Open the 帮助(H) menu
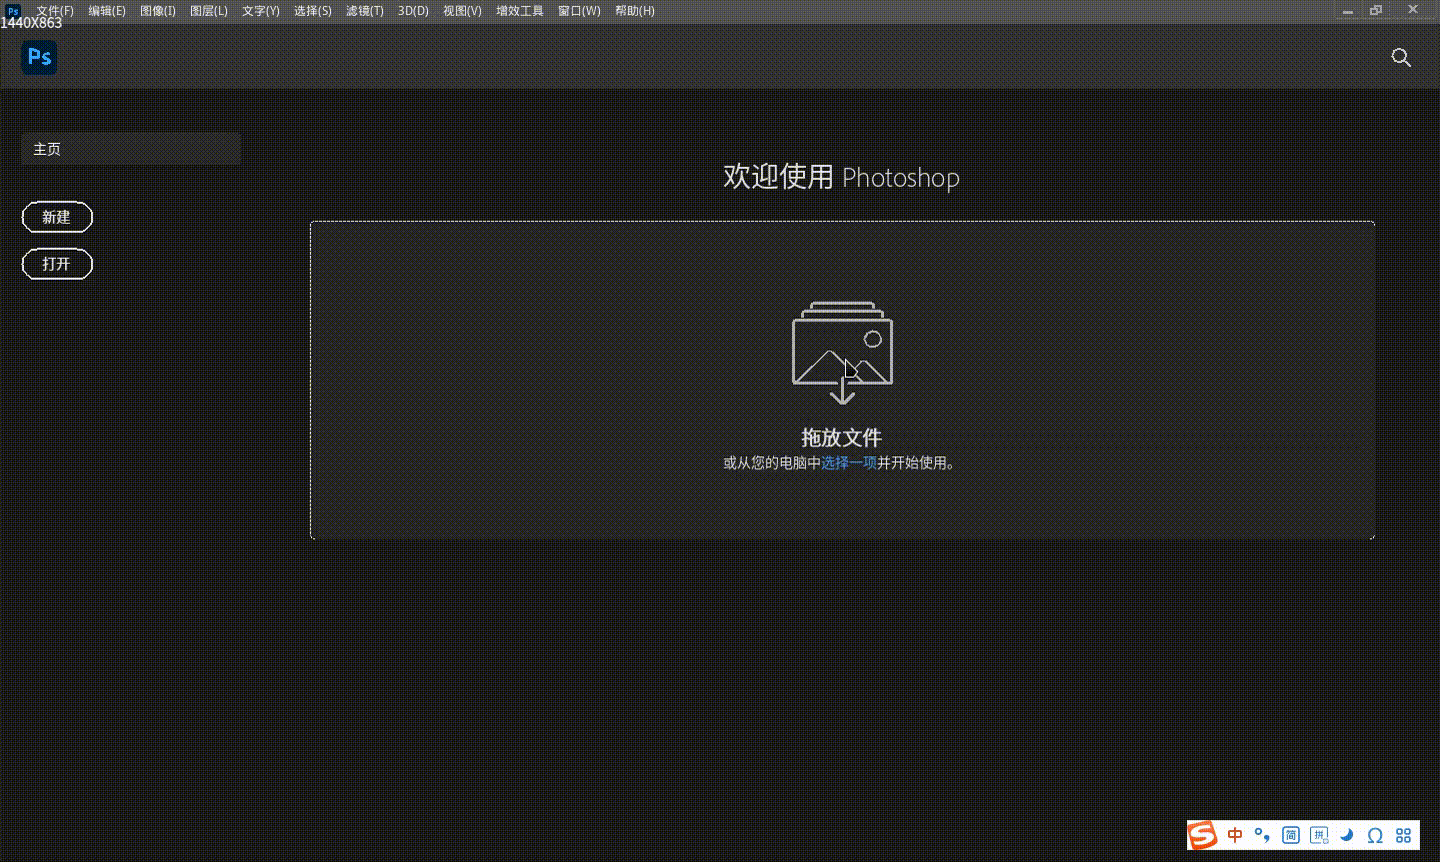Image resolution: width=1440 pixels, height=862 pixels. (635, 11)
